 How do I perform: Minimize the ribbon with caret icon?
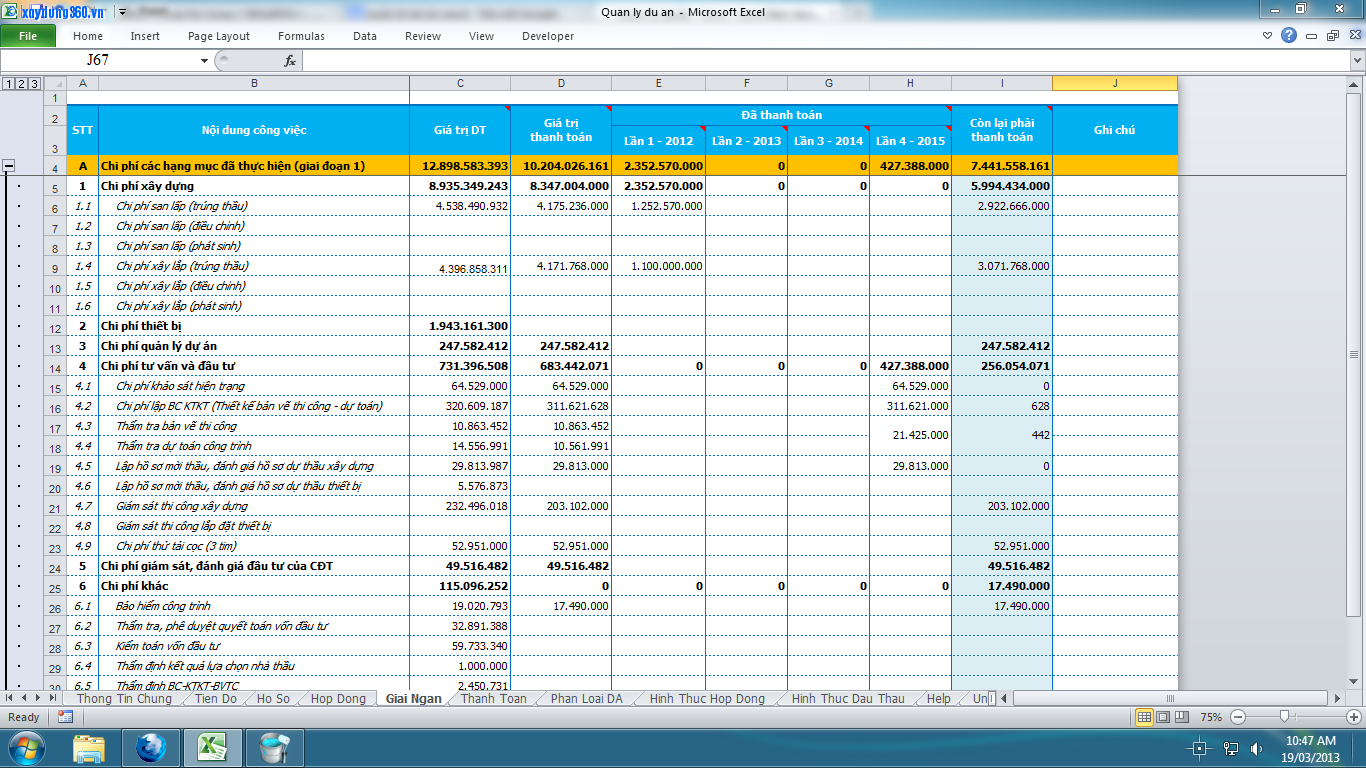click(x=1268, y=35)
